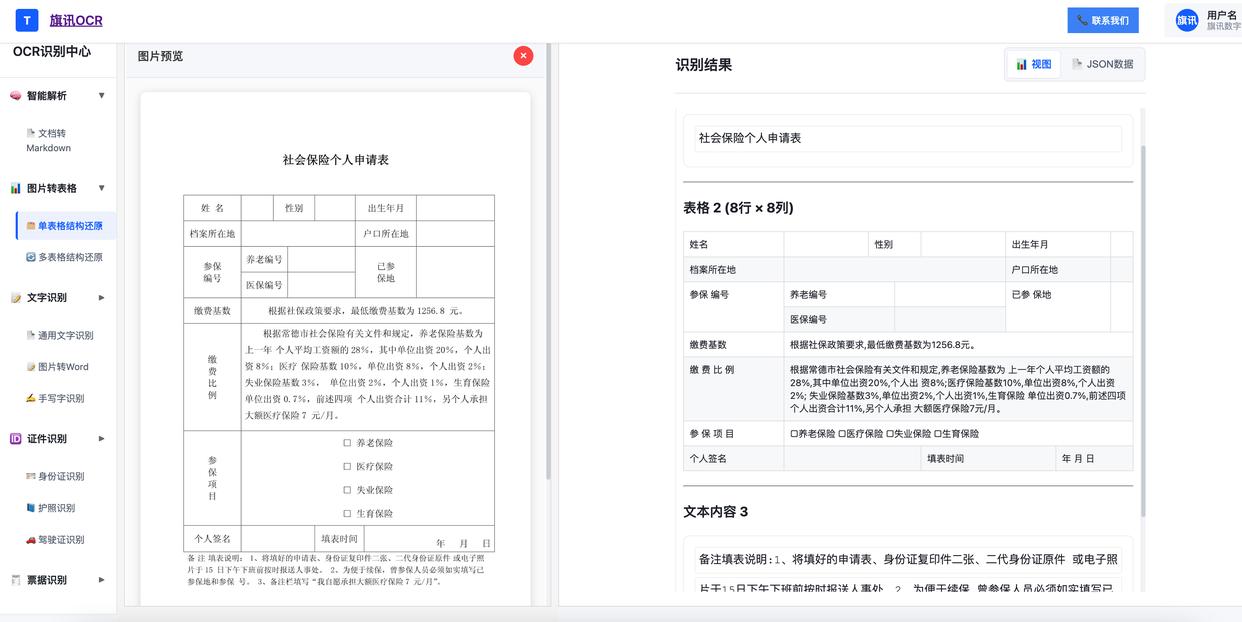
Task: Click the 姓名 cell in result table
Action: click(734, 244)
